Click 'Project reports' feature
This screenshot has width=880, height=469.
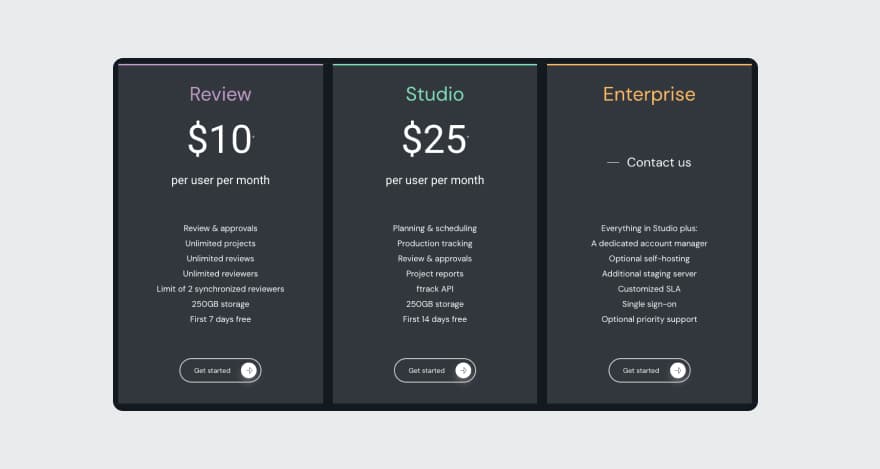(x=435, y=274)
